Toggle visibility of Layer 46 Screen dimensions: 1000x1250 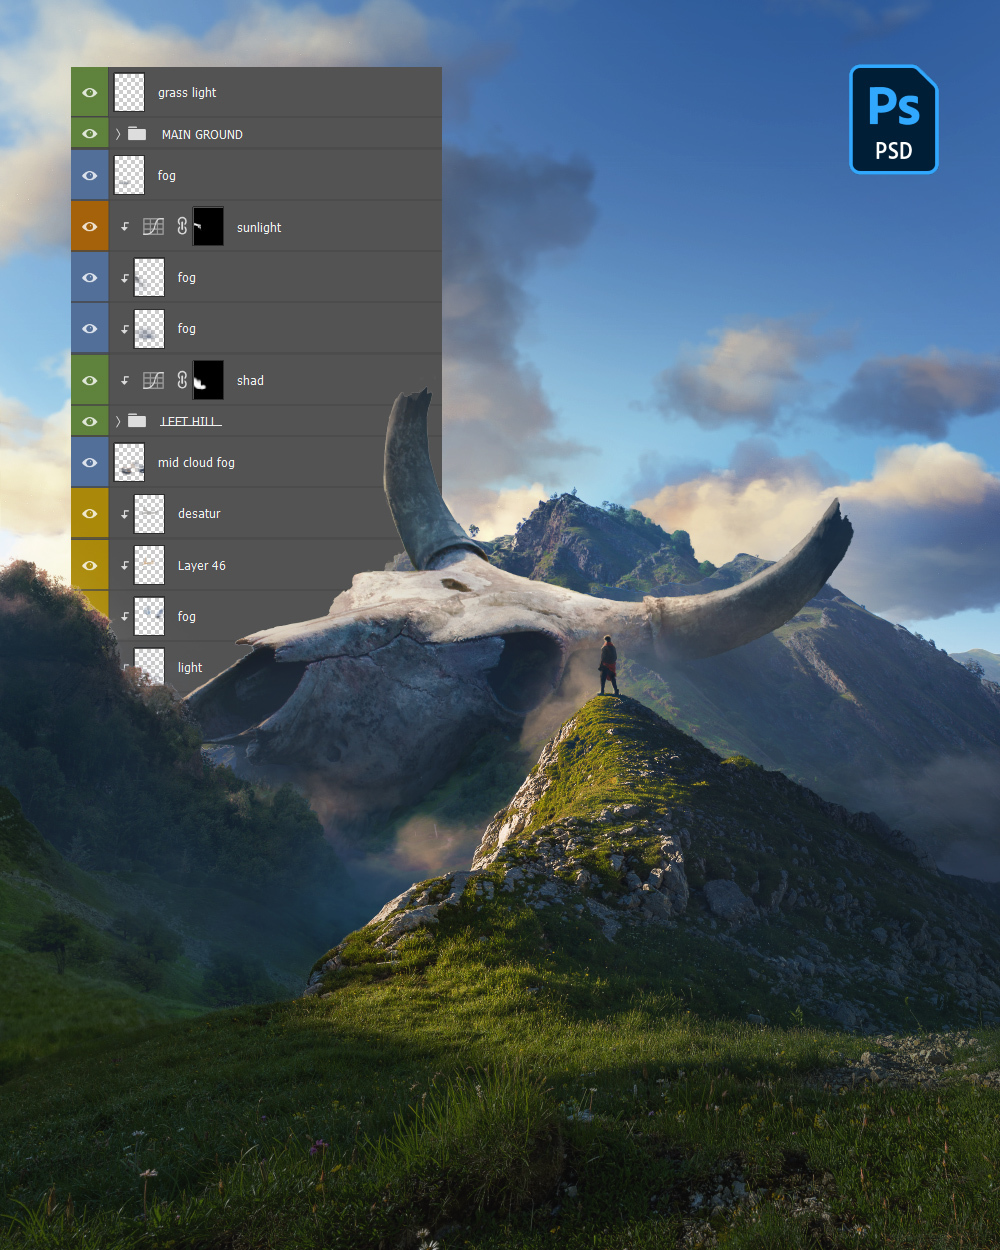tap(89, 565)
